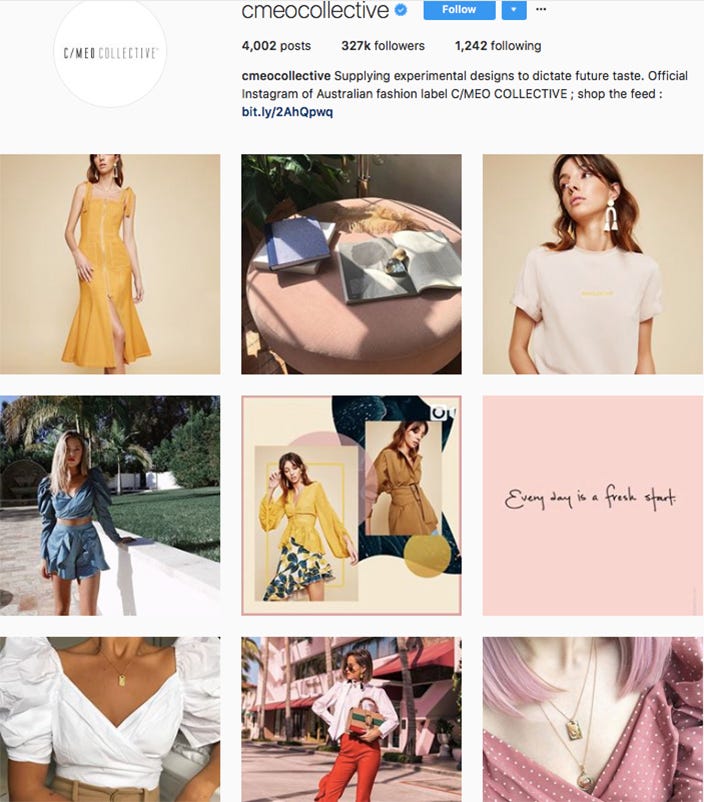Screen dimensions: 704x802
Task: Click the blue verified badge icon
Action: (x=402, y=10)
